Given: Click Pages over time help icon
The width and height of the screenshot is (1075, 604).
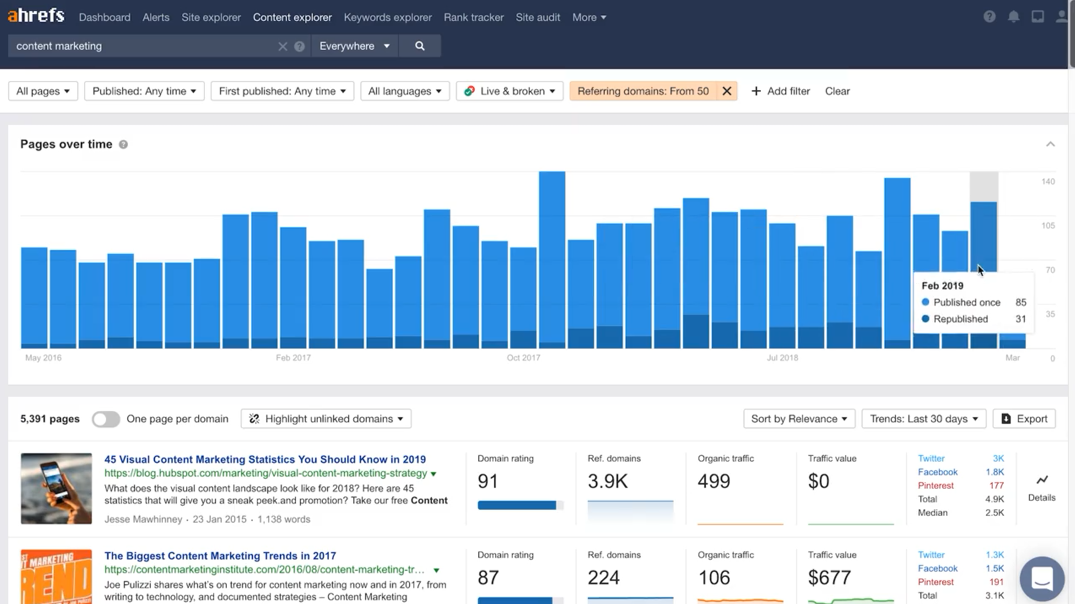Looking at the screenshot, I should point(123,145).
